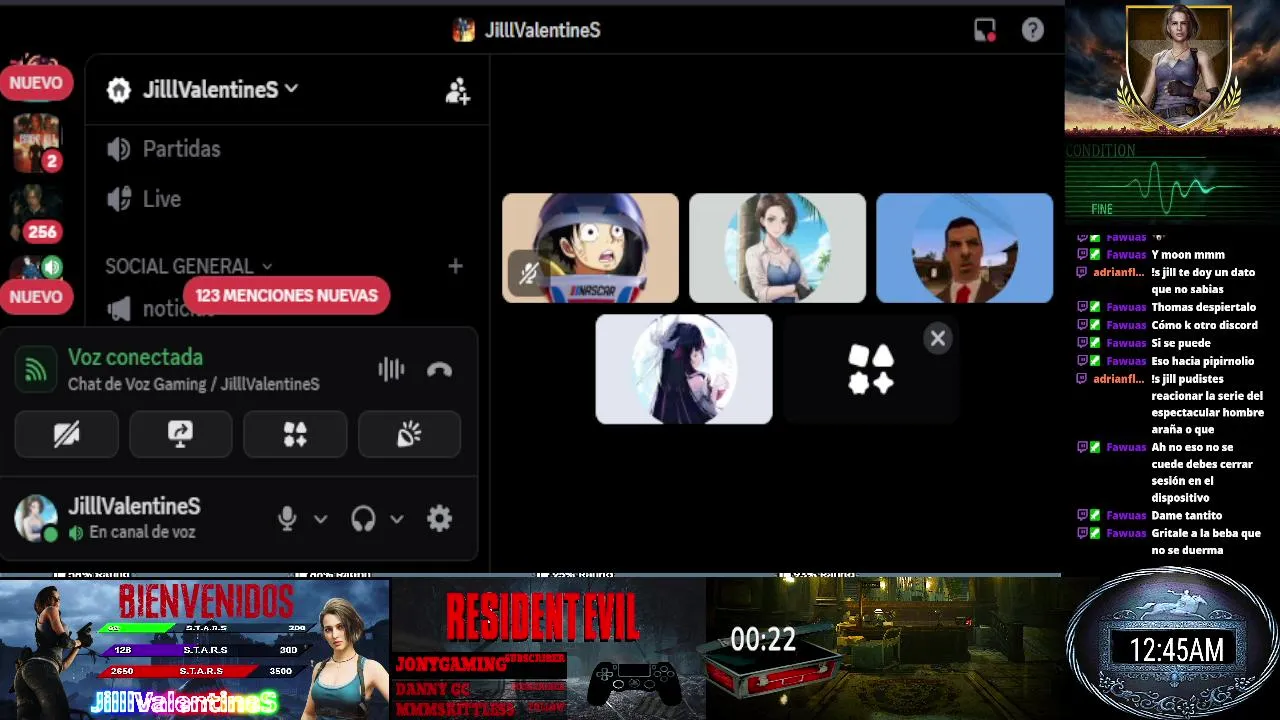Toggle noise suppression waveform icon
Viewport: 1280px width, 720px height.
[391, 370]
